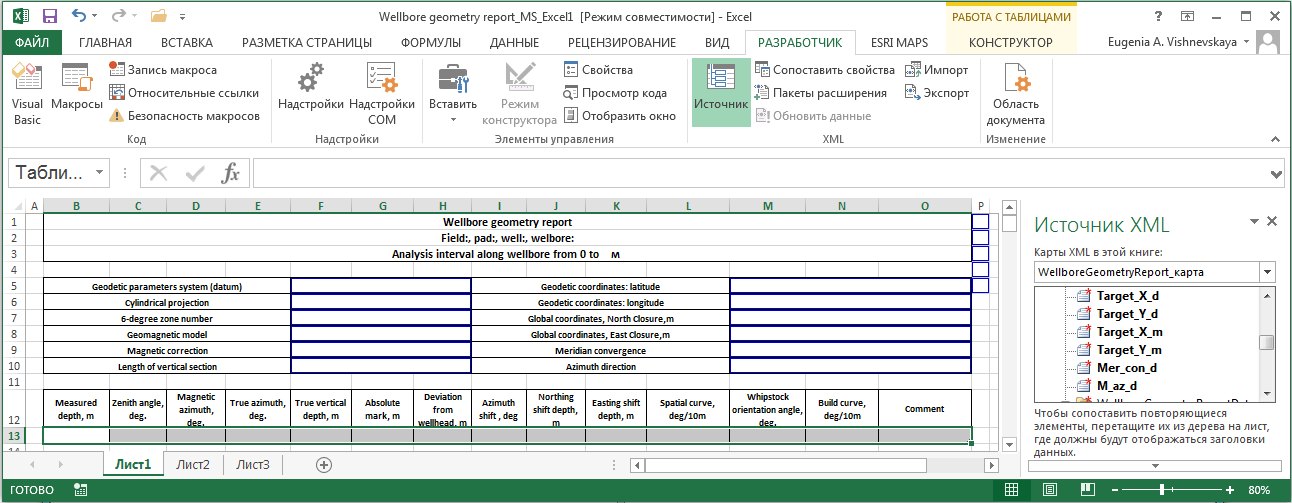Switch to the ДАННЫЕ tab

(x=515, y=42)
